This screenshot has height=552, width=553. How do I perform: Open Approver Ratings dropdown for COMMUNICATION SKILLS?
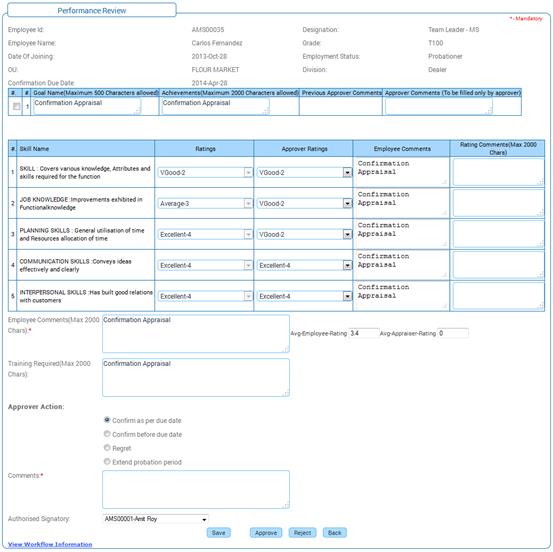(x=304, y=265)
